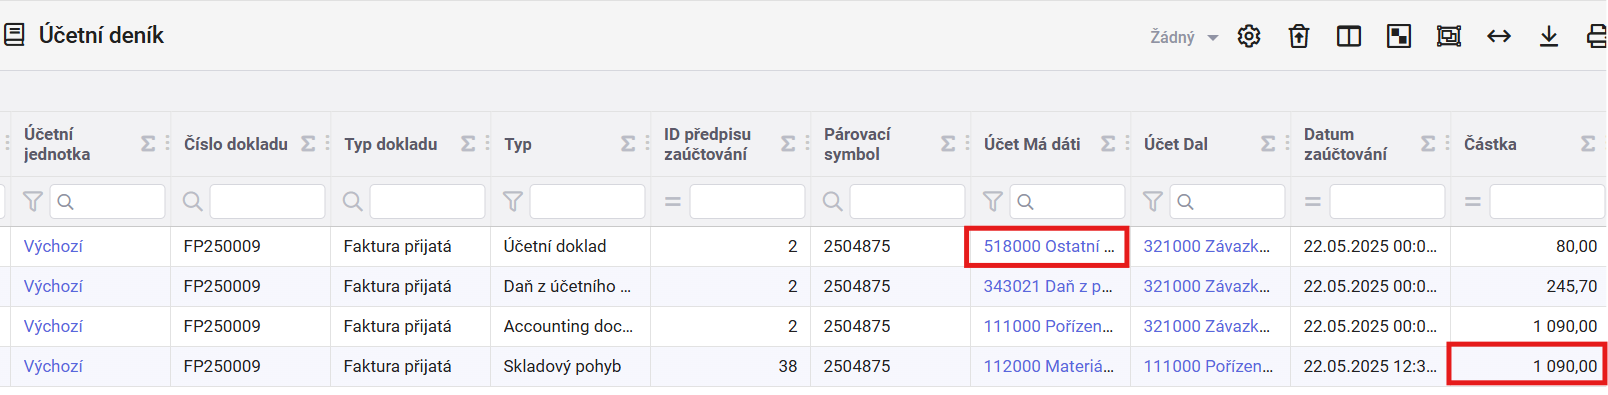This screenshot has height=395, width=1608.
Task: Click the sum icon in Účet Dal column
Action: tap(1268, 144)
